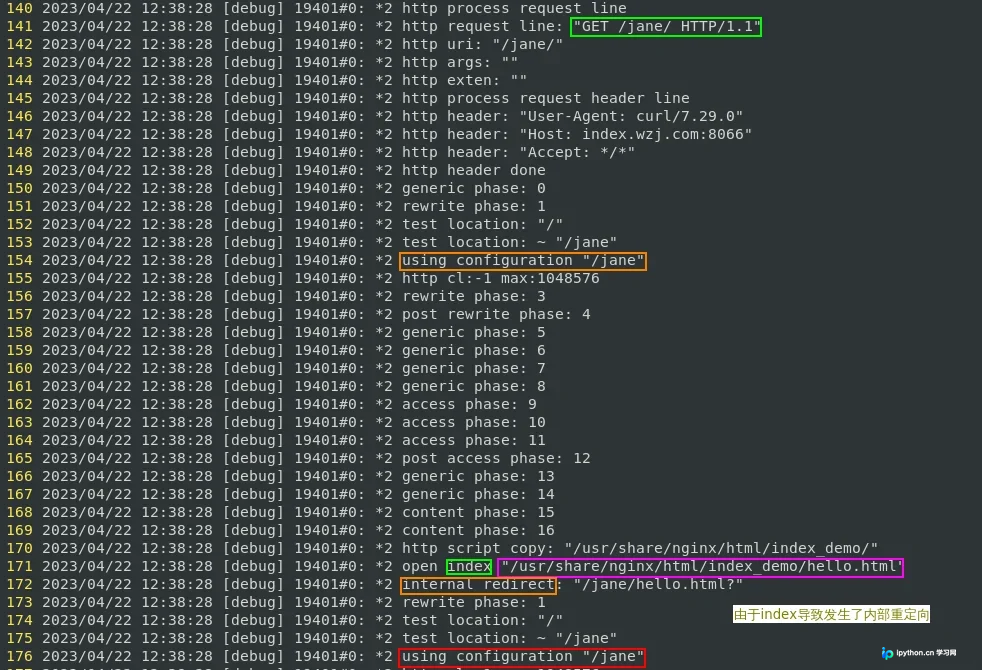Screen dimensions: 982x670
Task: Click 'test location: "/"' on line 152
Action: pos(482,224)
